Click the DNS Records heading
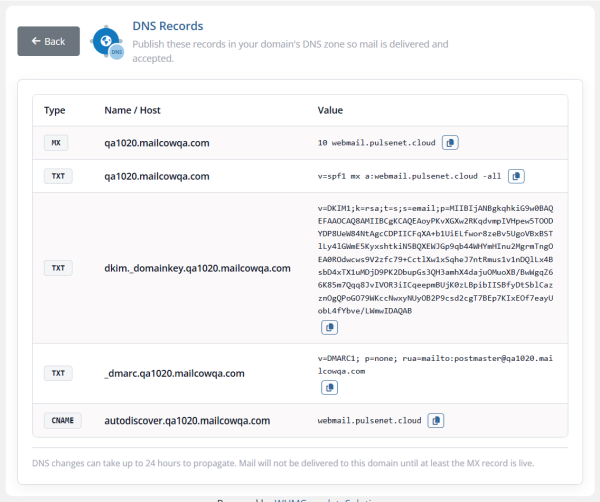This screenshot has height=502, width=600. pyautogui.click(x=168, y=26)
